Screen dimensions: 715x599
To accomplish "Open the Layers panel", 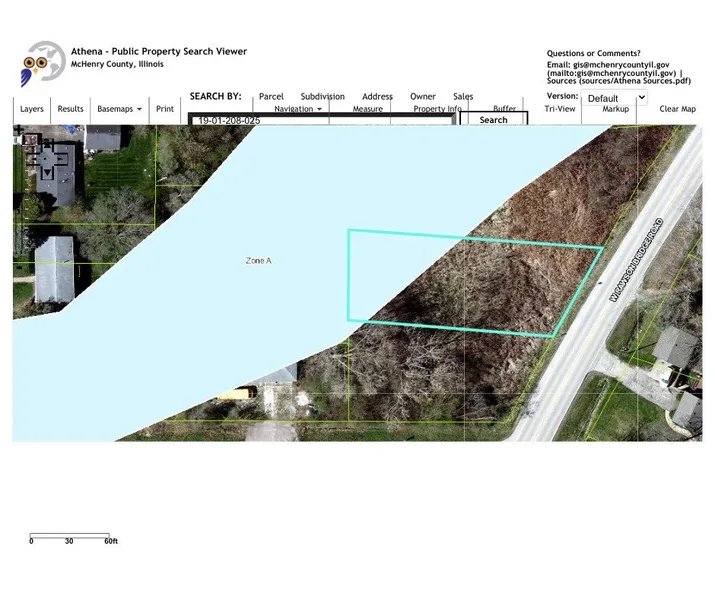I will pyautogui.click(x=32, y=109).
